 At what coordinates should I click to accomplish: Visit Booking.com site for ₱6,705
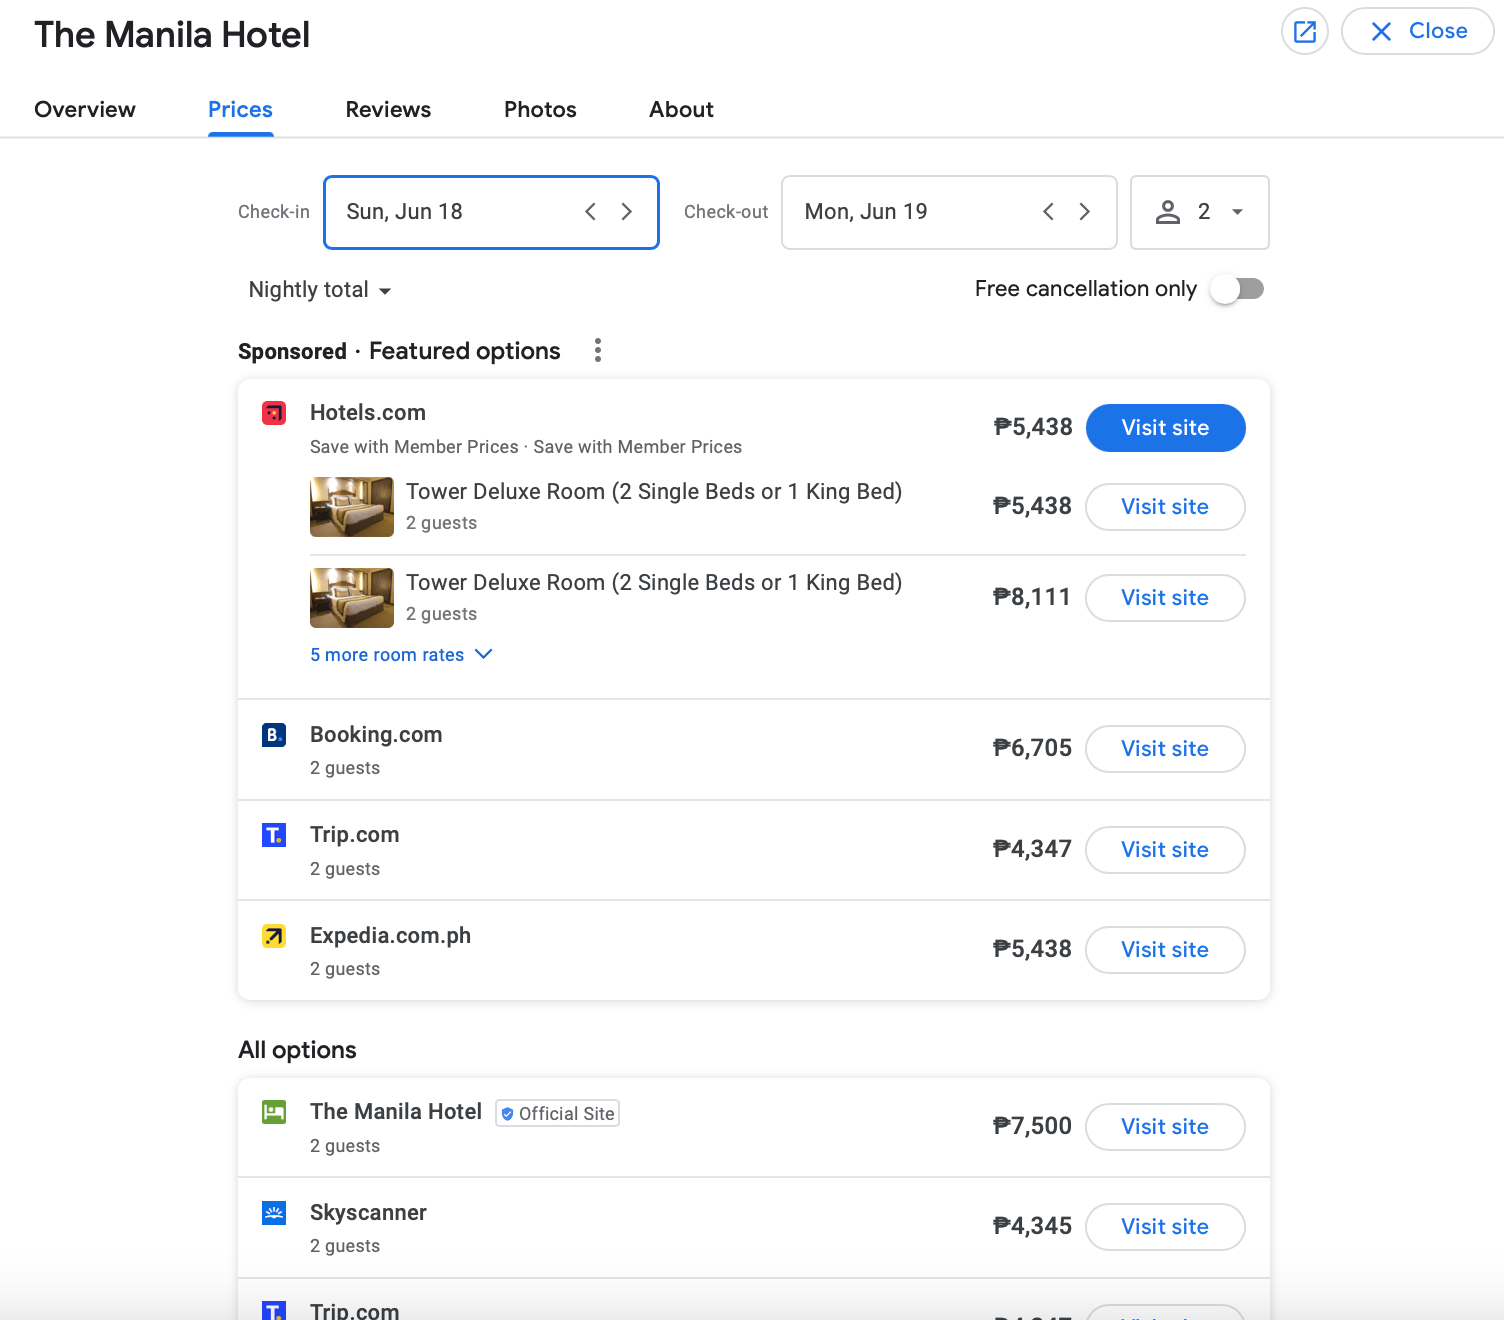click(x=1165, y=749)
